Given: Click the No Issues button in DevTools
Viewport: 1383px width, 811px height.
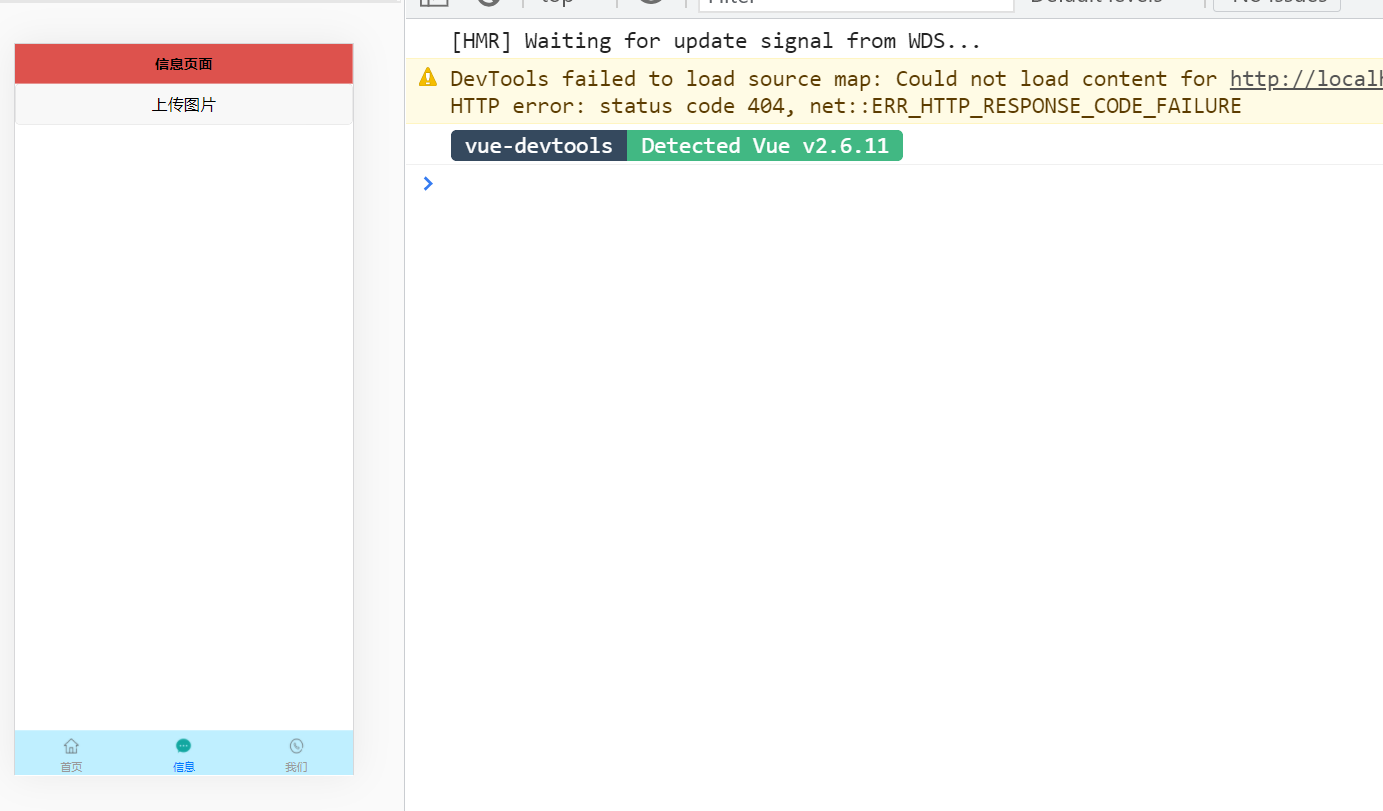Looking at the screenshot, I should pos(1276,2).
